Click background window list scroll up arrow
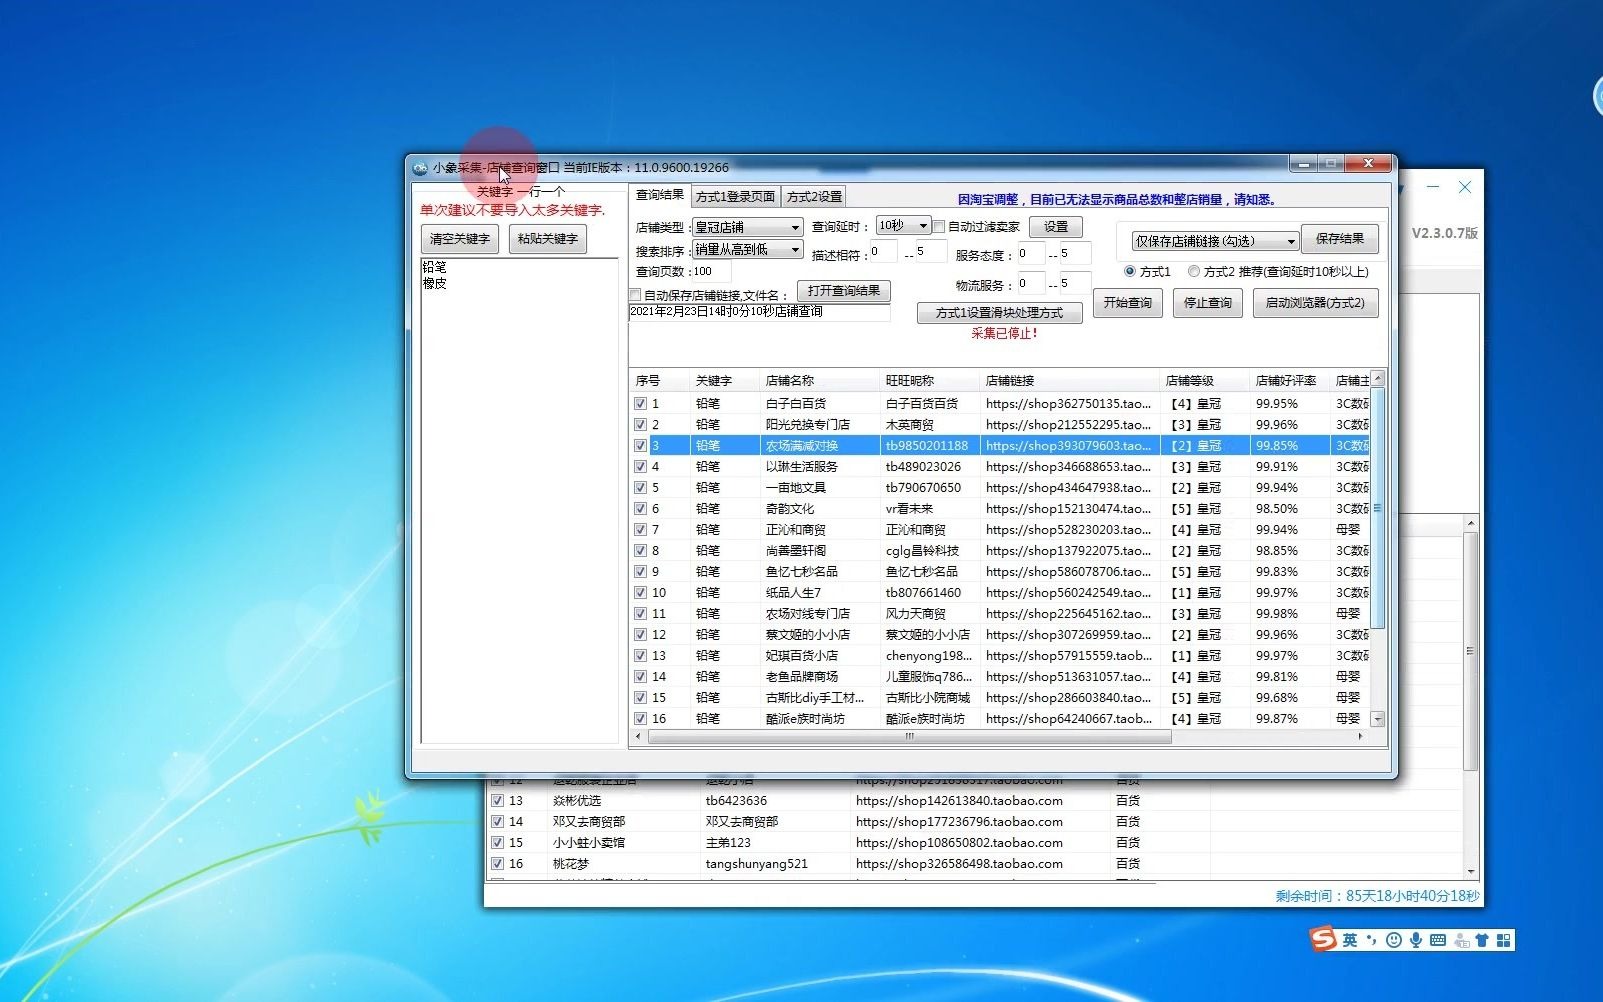Image resolution: width=1603 pixels, height=1002 pixels. 1471,524
